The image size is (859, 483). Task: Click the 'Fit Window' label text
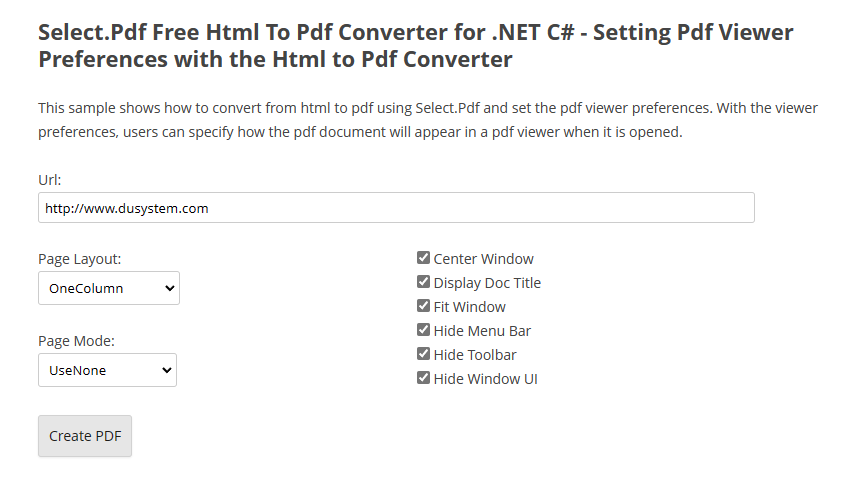tap(469, 307)
